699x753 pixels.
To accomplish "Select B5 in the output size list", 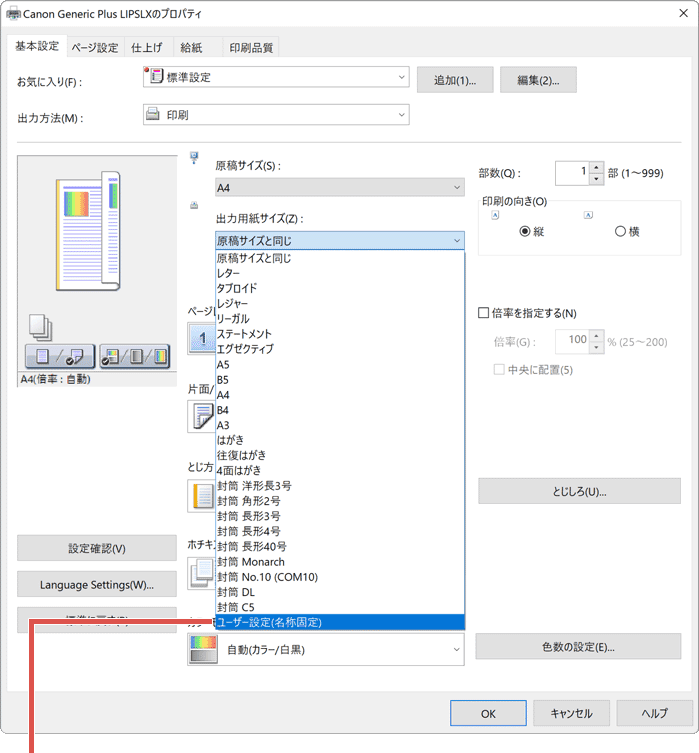I will [340, 380].
